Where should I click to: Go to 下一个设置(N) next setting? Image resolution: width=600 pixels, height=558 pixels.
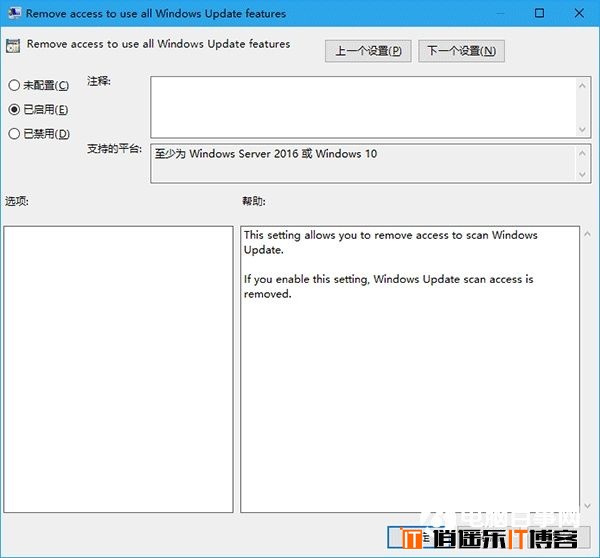click(x=461, y=51)
